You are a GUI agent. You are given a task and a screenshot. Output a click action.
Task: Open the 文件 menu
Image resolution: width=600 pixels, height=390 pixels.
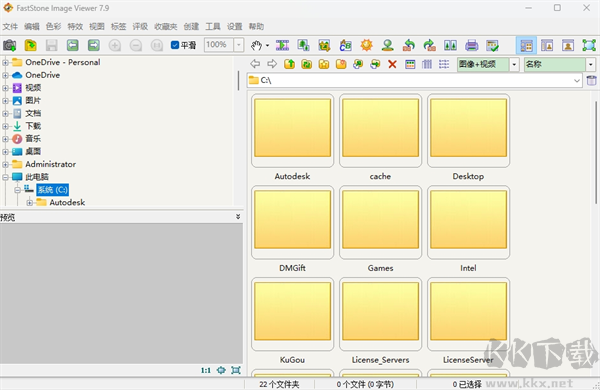click(x=10, y=26)
